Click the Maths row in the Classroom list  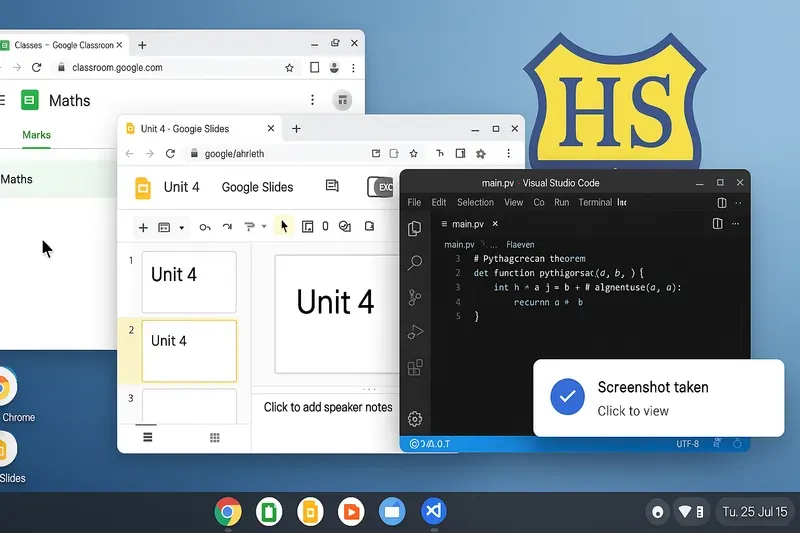(x=58, y=179)
